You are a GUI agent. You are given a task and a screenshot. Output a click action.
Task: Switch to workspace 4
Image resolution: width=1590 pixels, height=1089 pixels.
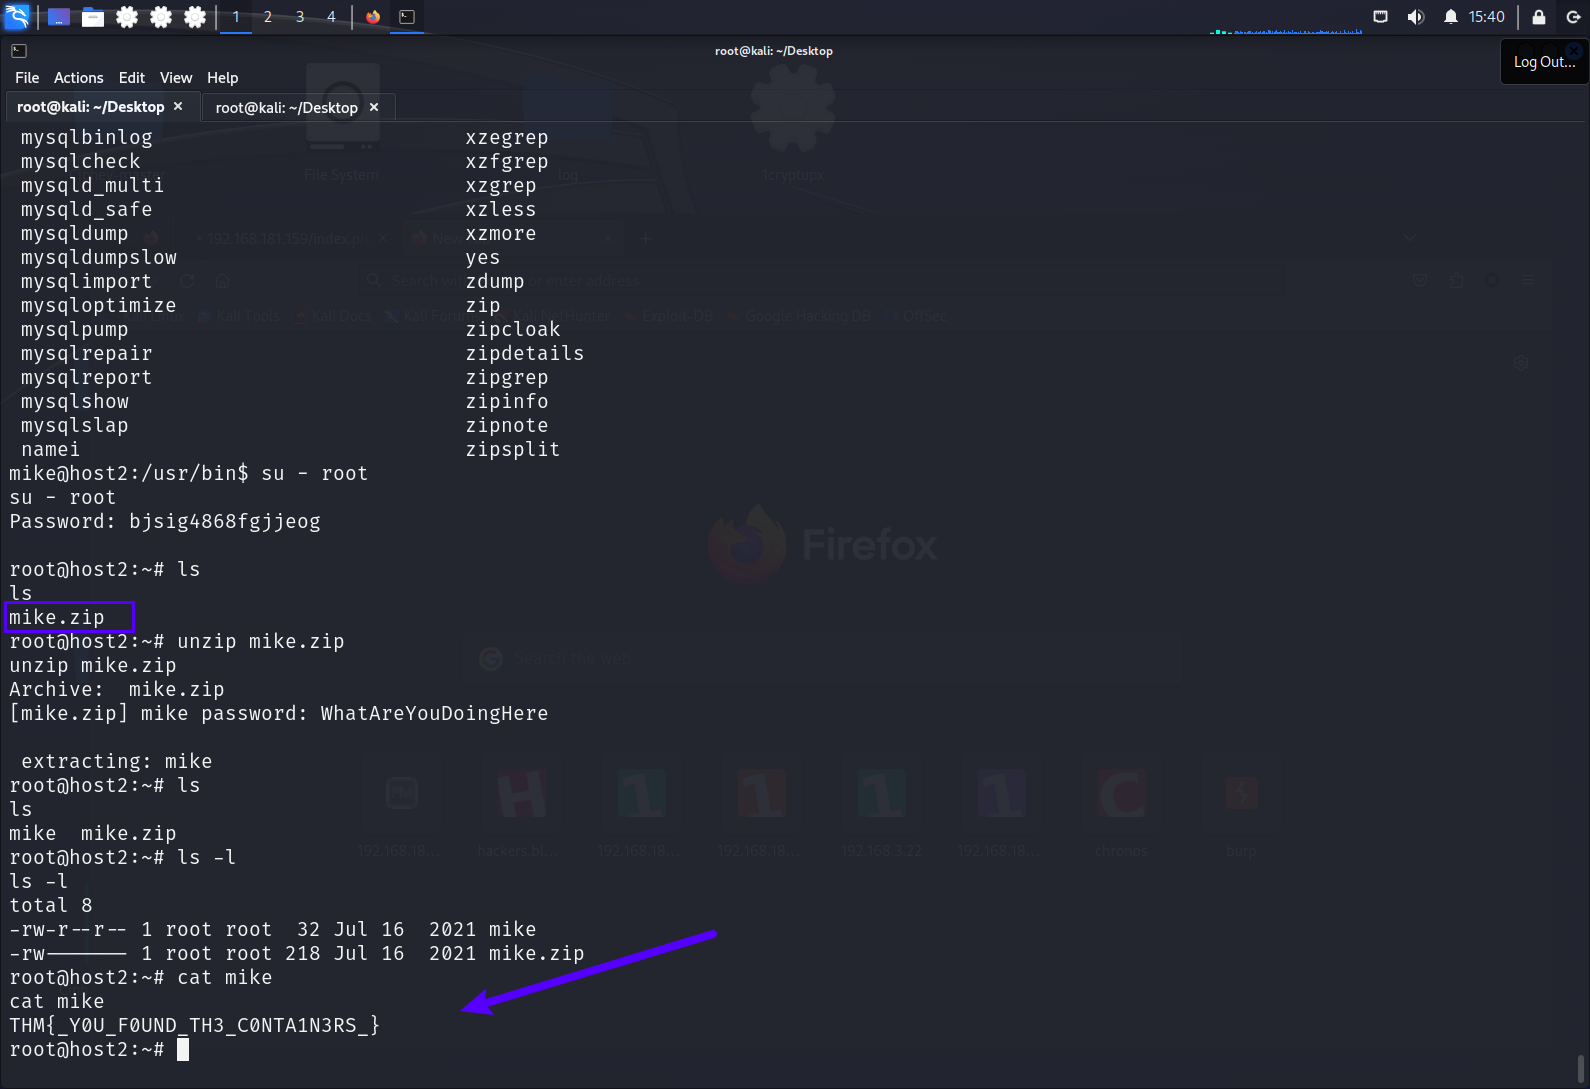point(331,17)
